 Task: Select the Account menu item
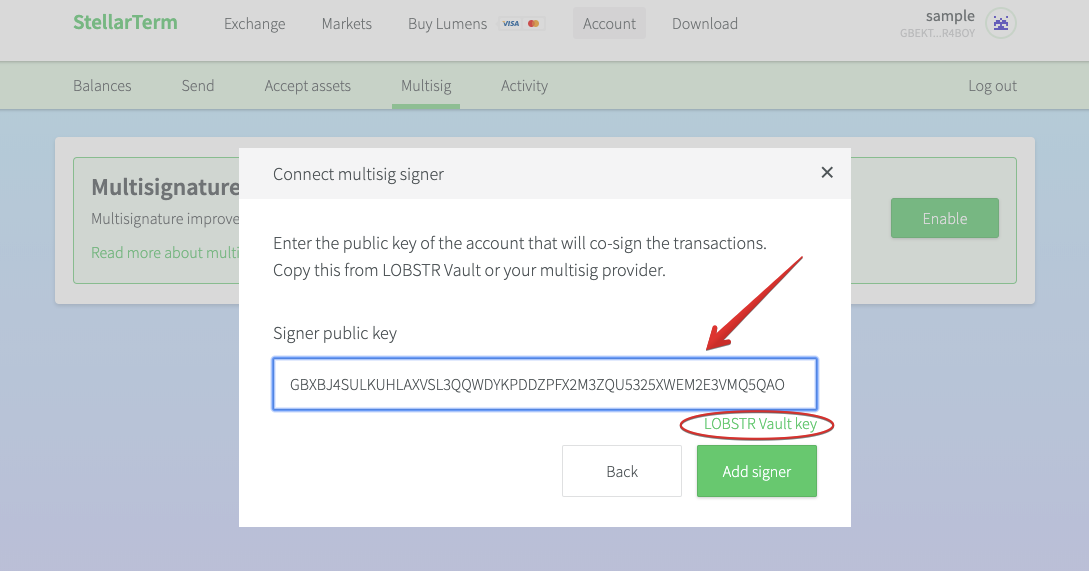point(609,23)
